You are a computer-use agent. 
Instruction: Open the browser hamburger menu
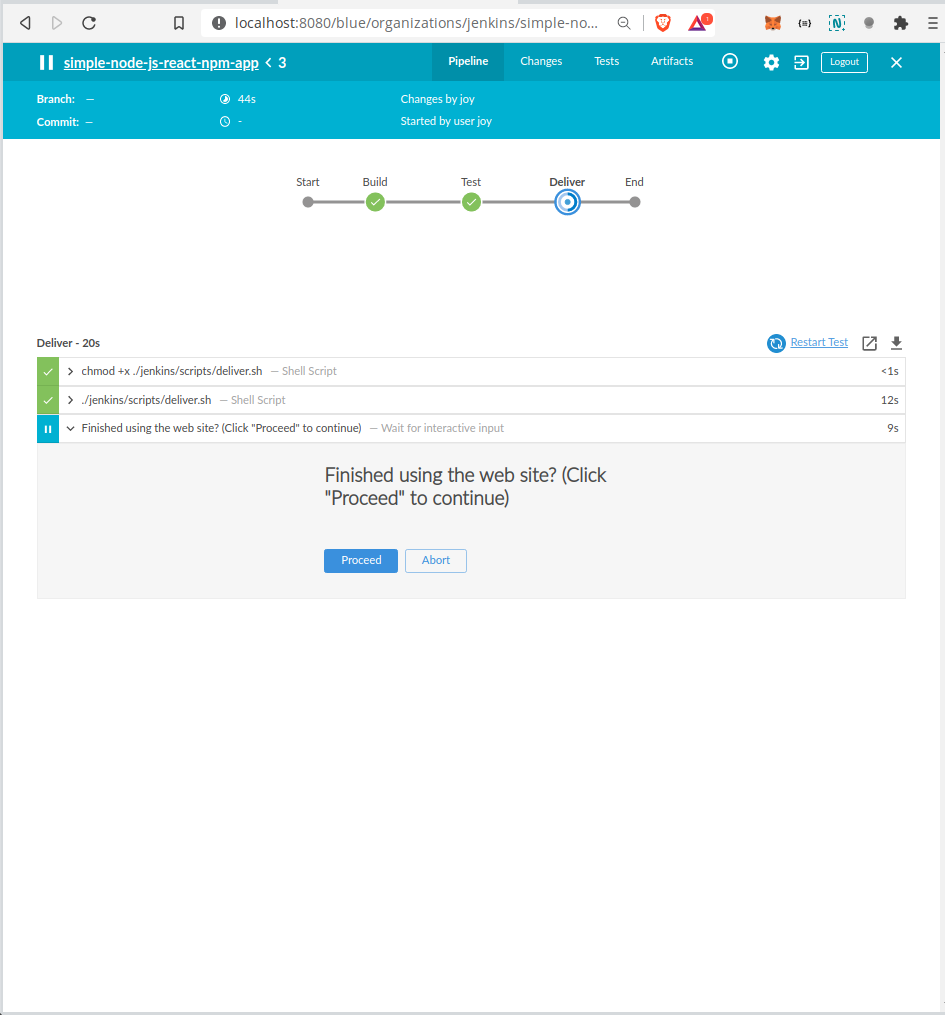tap(933, 23)
